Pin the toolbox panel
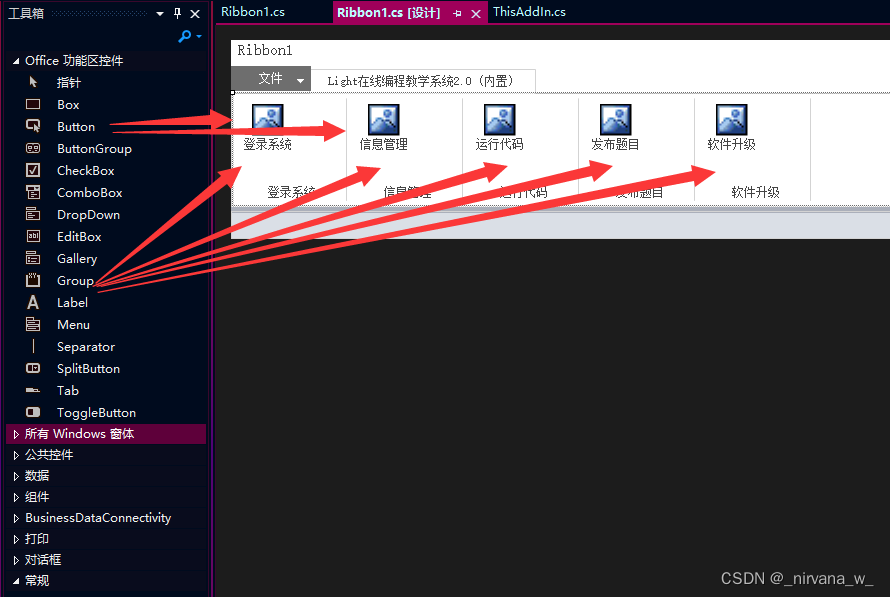The width and height of the screenshot is (890, 597). (x=177, y=13)
